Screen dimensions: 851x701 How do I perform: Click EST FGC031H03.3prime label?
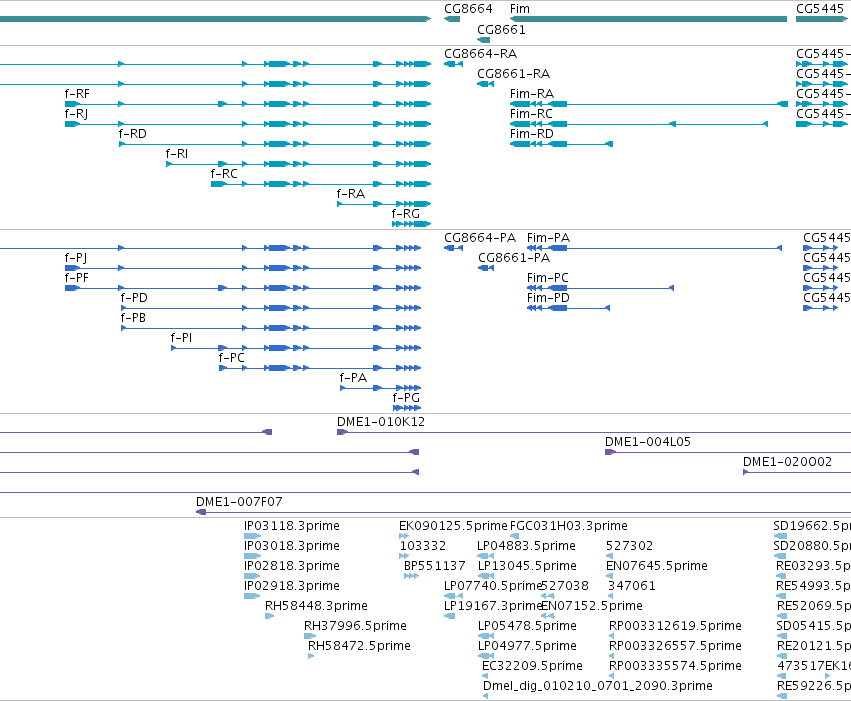pyautogui.click(x=568, y=526)
